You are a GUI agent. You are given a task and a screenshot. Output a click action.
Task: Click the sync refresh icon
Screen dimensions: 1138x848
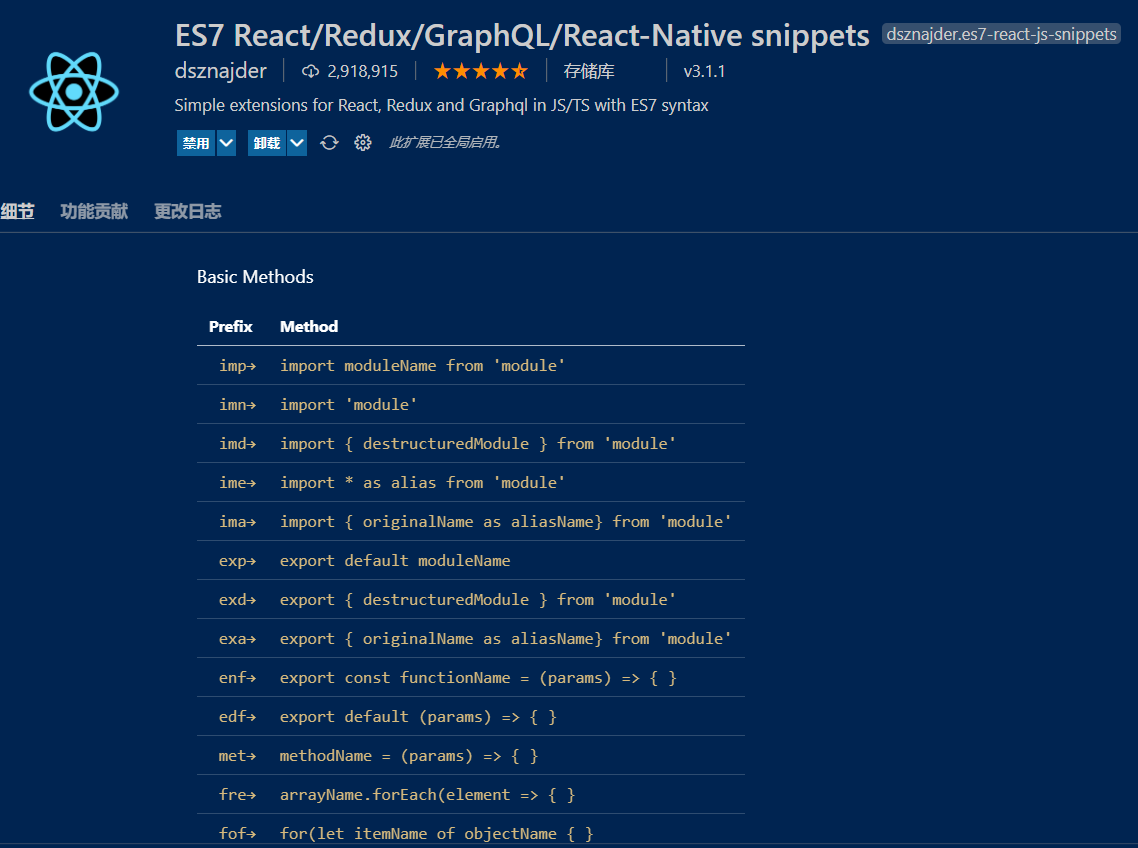click(329, 142)
